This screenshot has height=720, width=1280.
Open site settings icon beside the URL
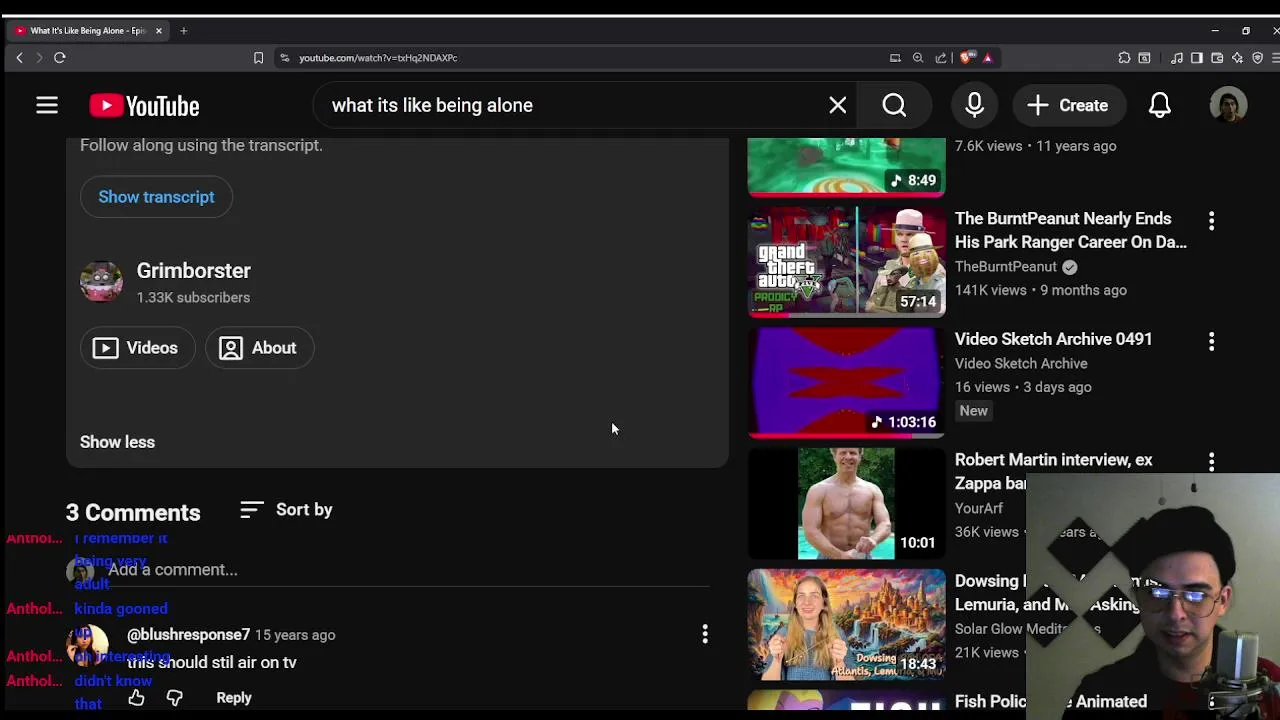point(285,58)
